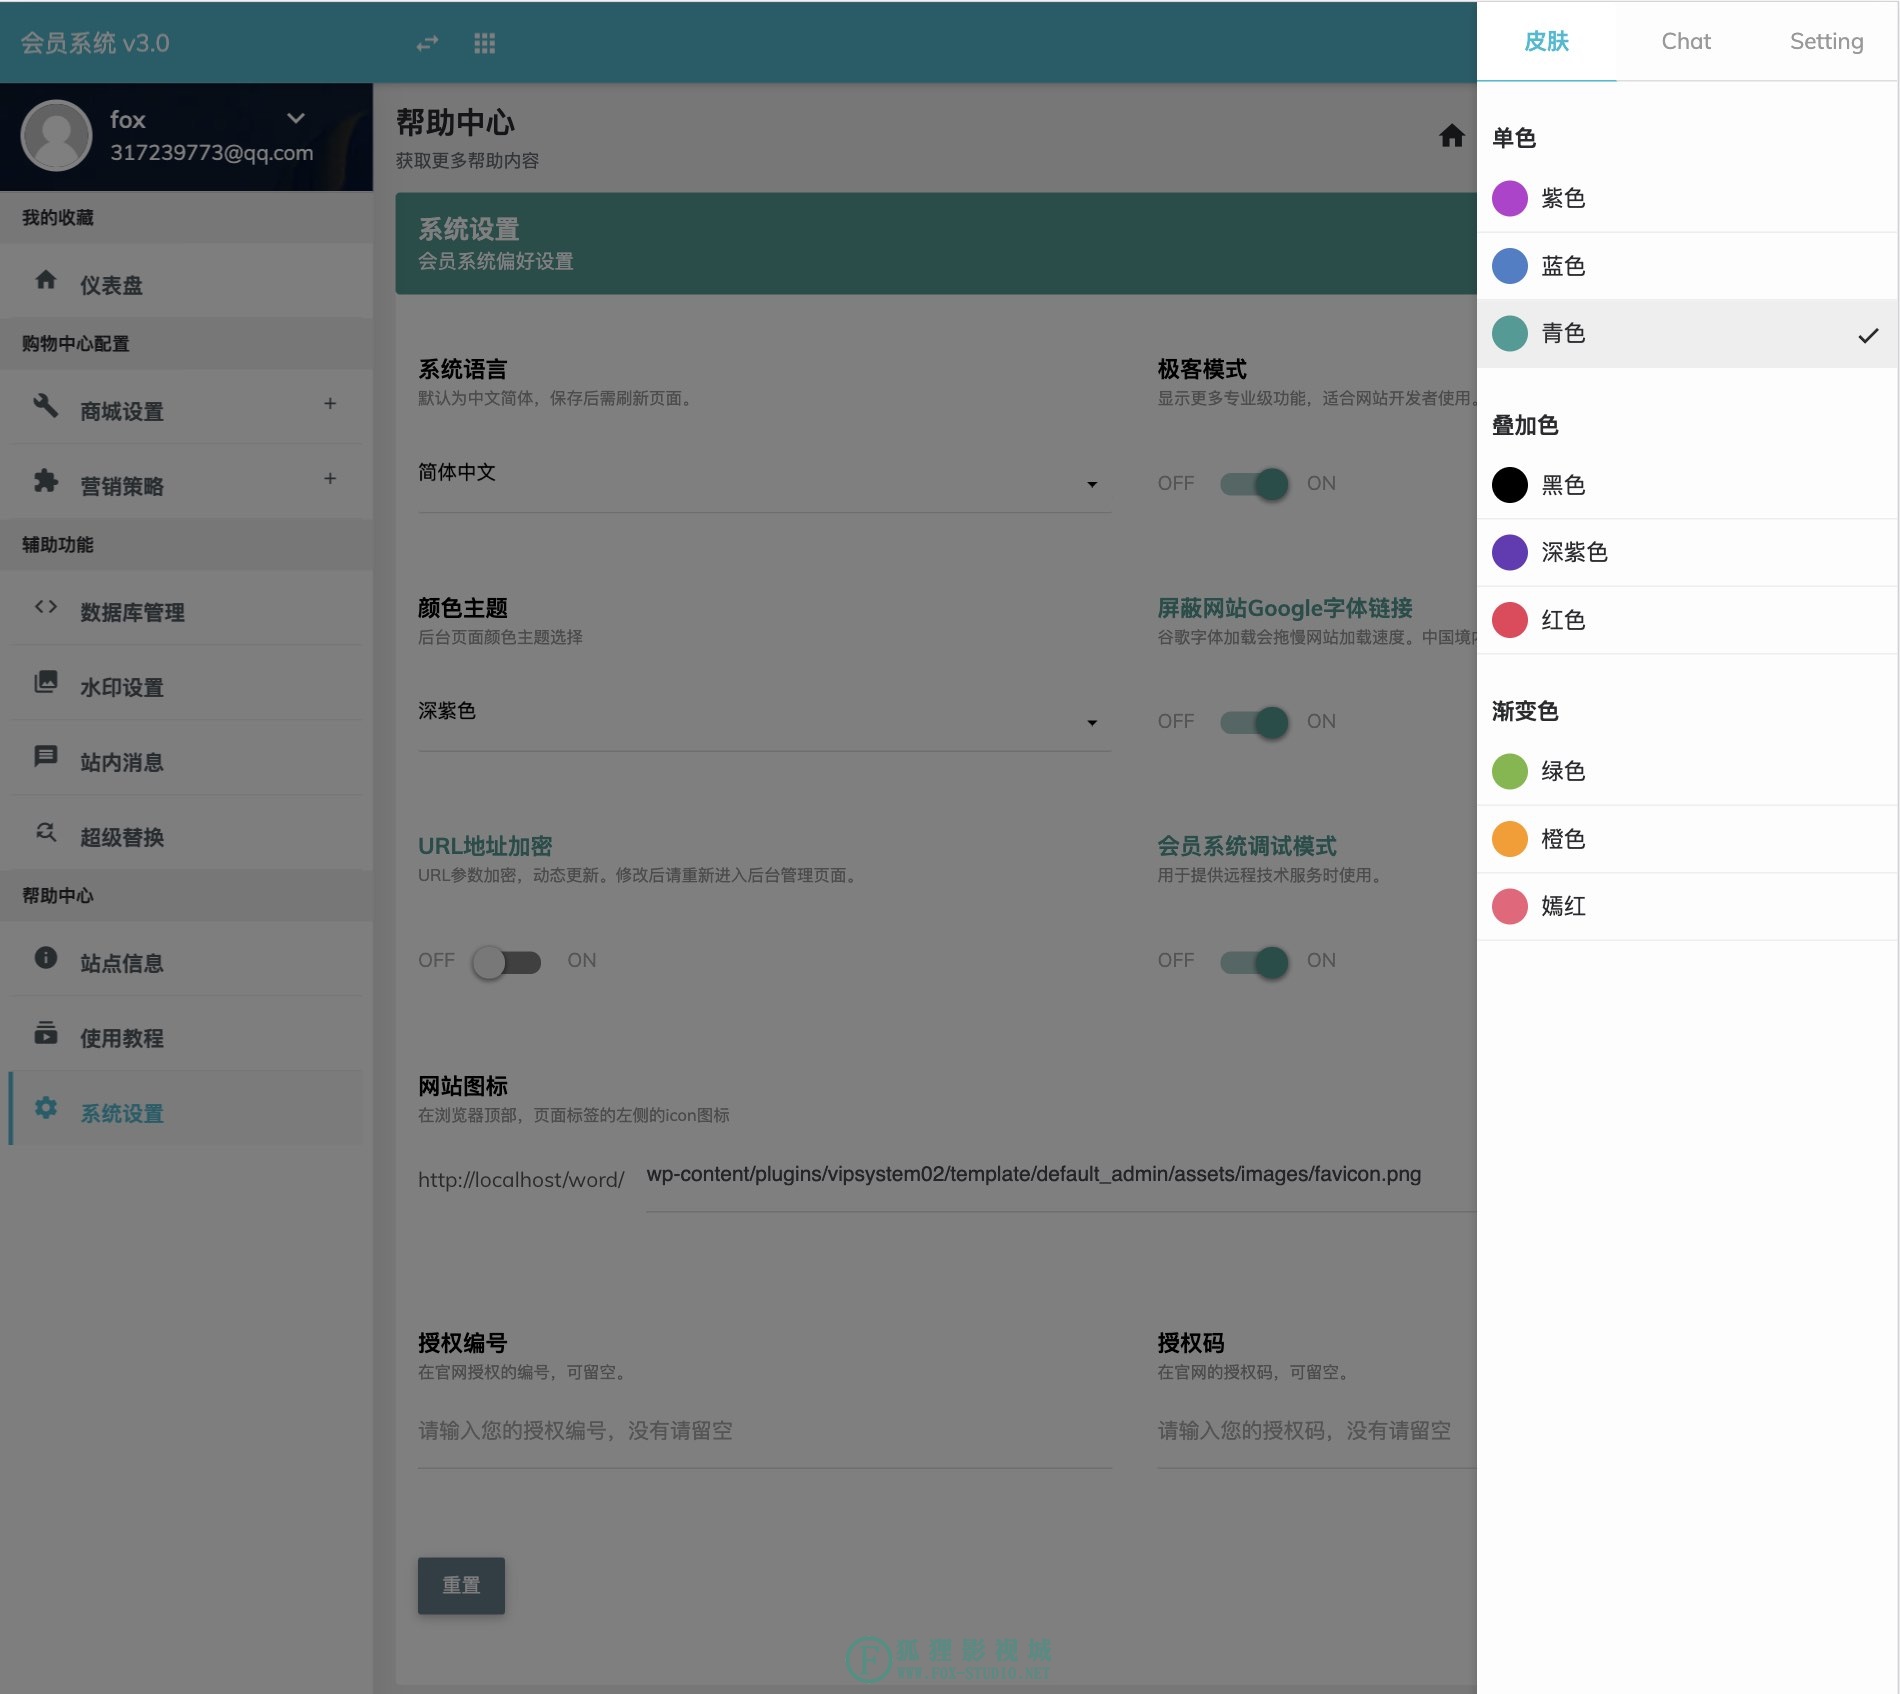The image size is (1900, 1694).
Task: Expand 营销策略 with its plus sign
Action: click(330, 478)
